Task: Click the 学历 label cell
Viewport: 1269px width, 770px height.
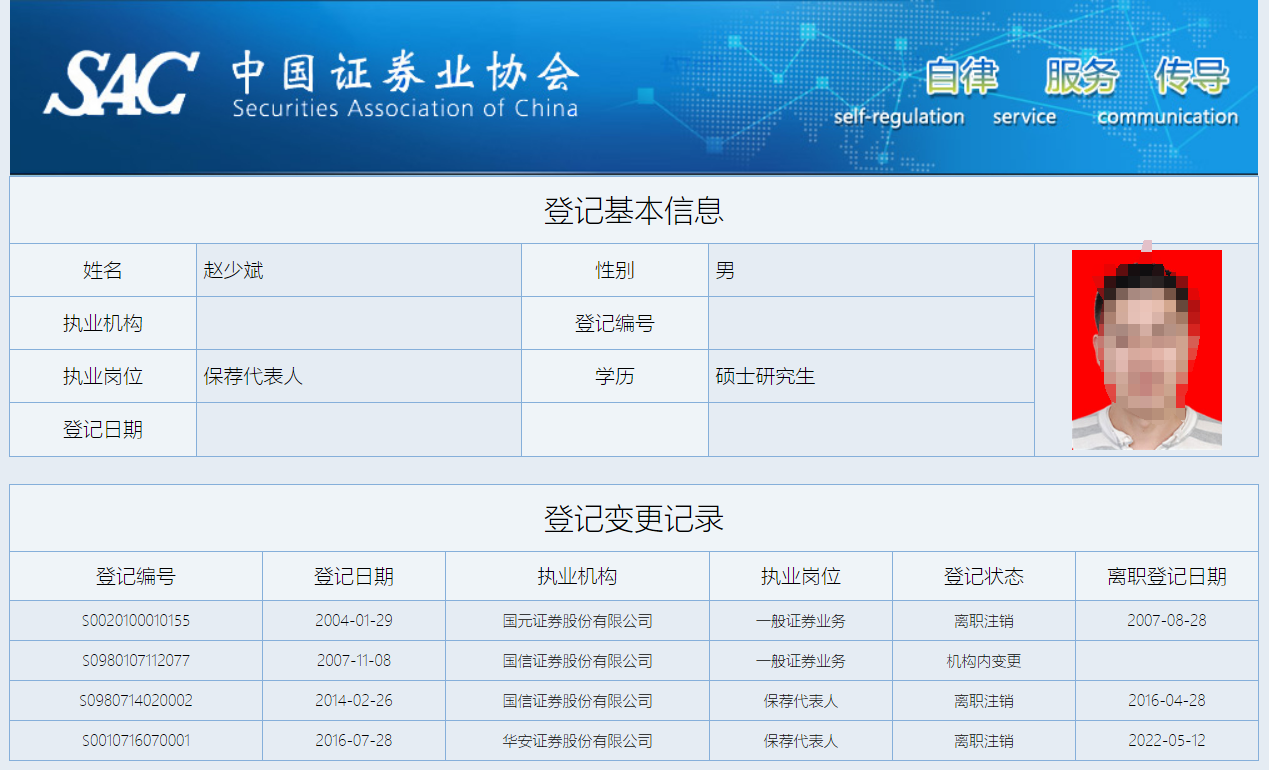Action: point(615,376)
